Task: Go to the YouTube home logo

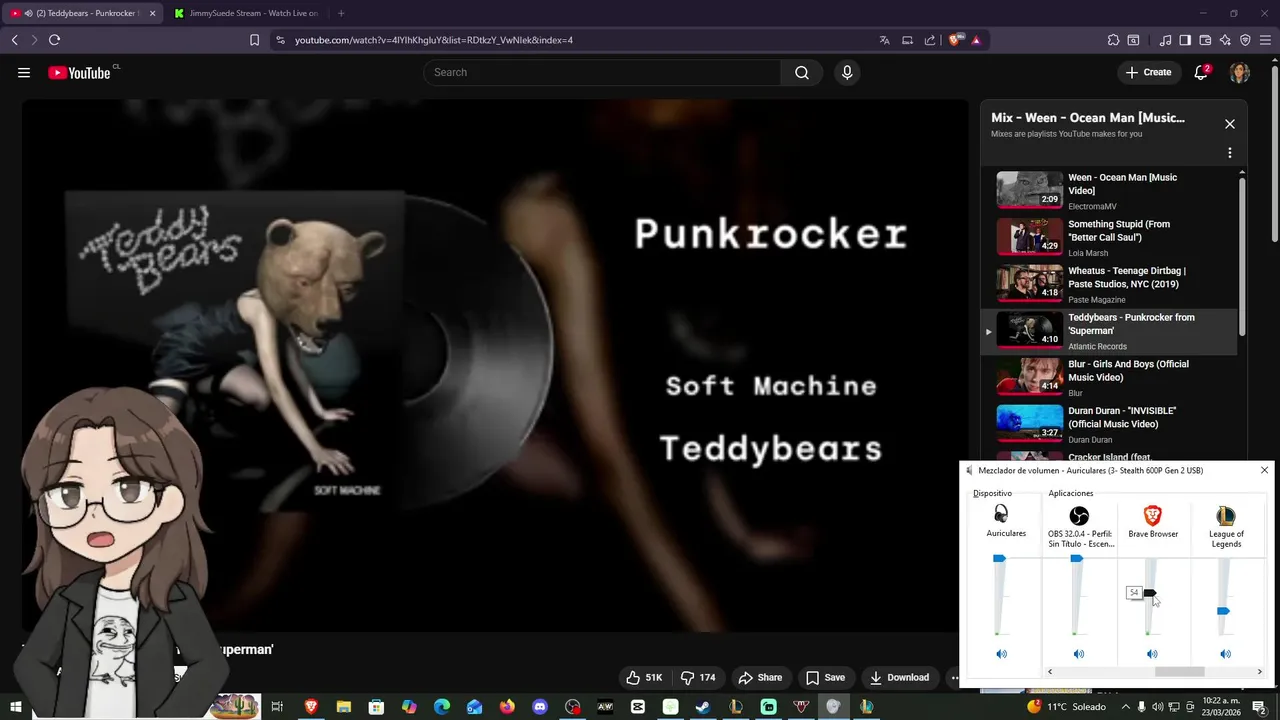Action: coord(79,72)
